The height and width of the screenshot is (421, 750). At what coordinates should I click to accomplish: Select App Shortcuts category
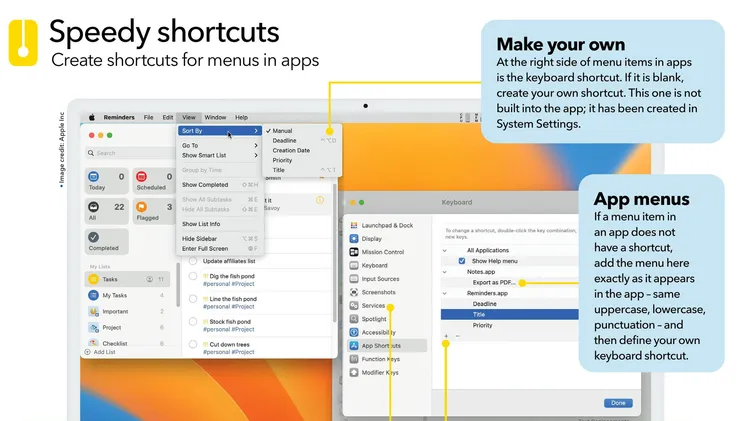tap(386, 345)
